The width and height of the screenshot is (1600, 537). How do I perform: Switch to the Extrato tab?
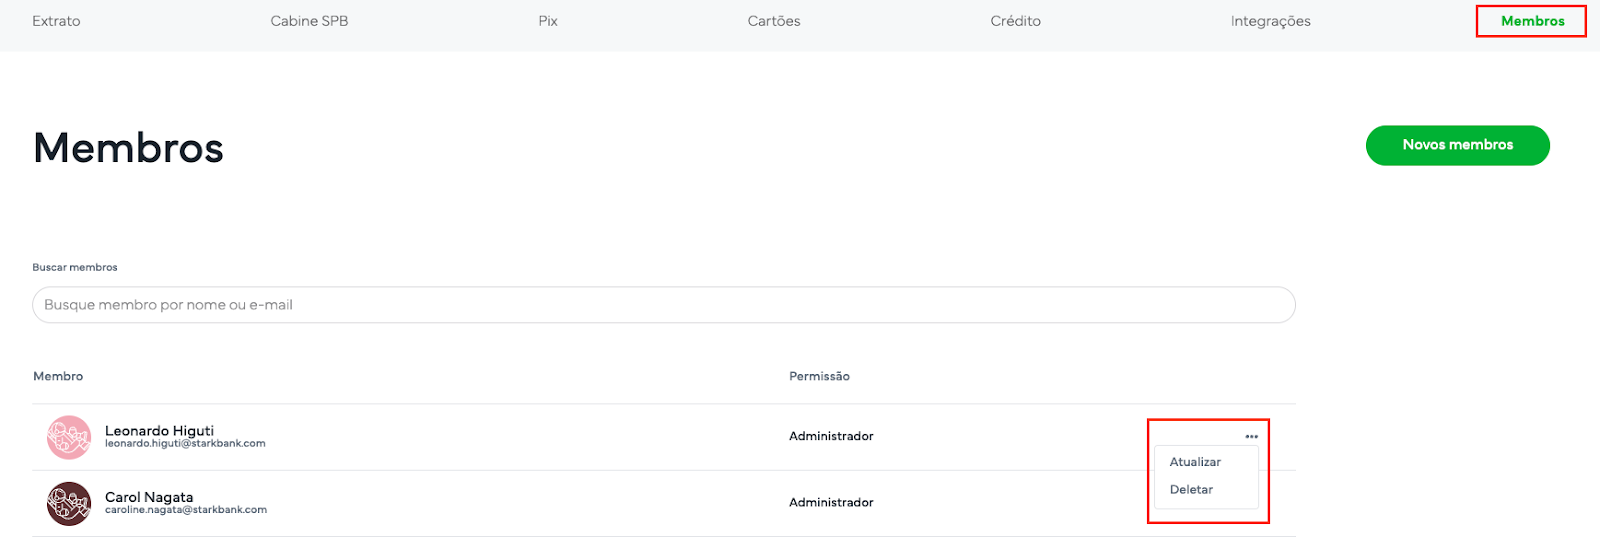click(56, 21)
